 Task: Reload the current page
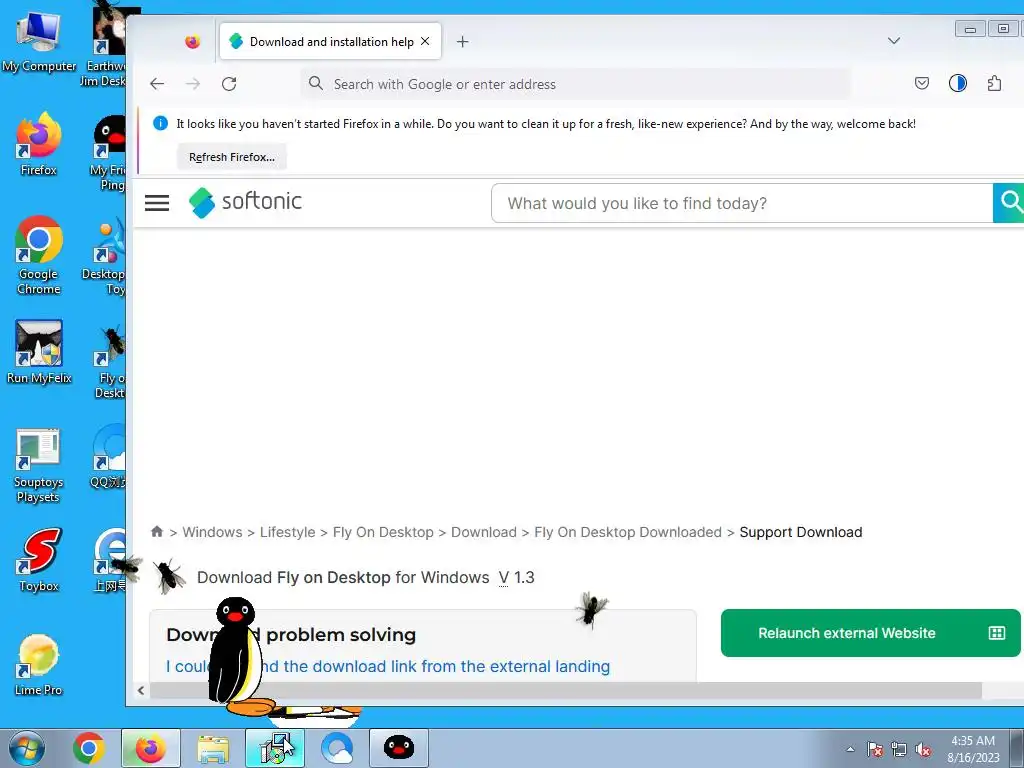point(229,84)
